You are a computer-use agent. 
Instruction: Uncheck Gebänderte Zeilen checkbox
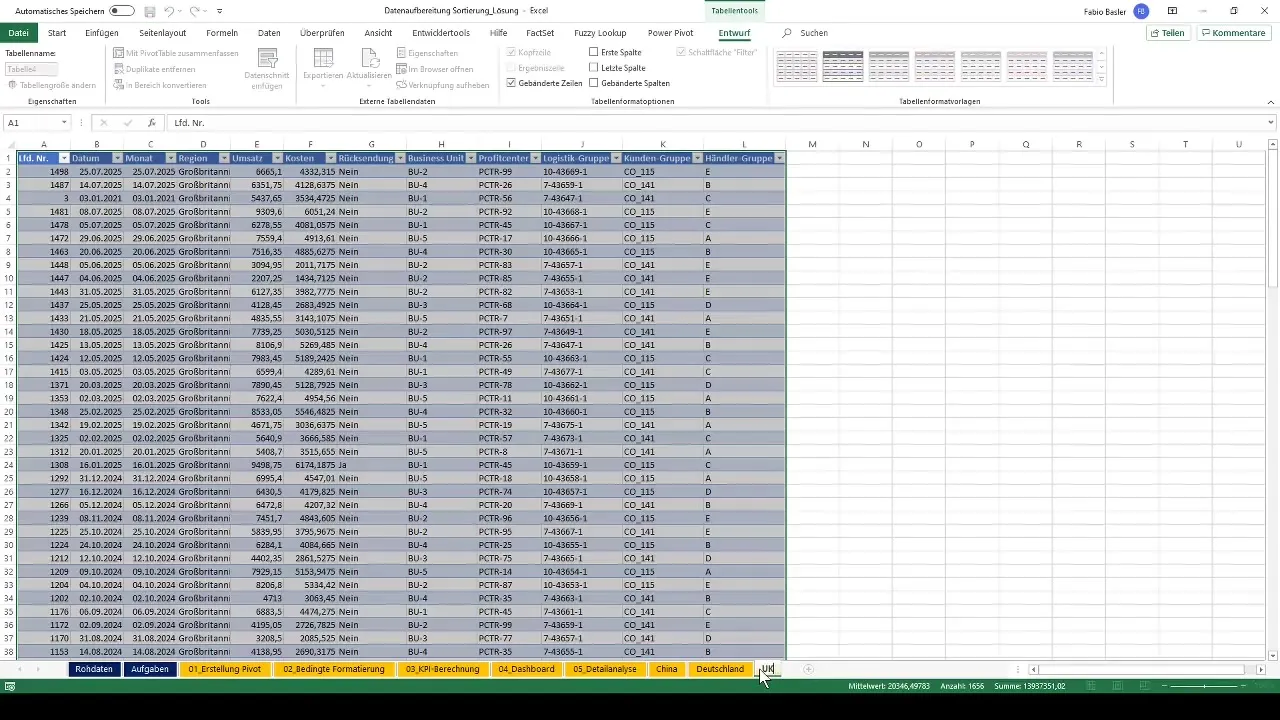tap(512, 83)
